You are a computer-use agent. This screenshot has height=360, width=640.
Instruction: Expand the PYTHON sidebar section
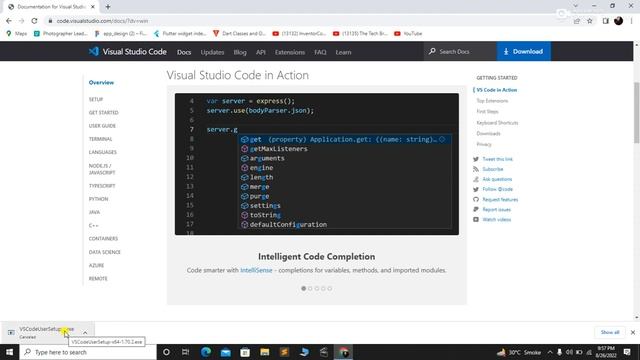[x=98, y=199]
